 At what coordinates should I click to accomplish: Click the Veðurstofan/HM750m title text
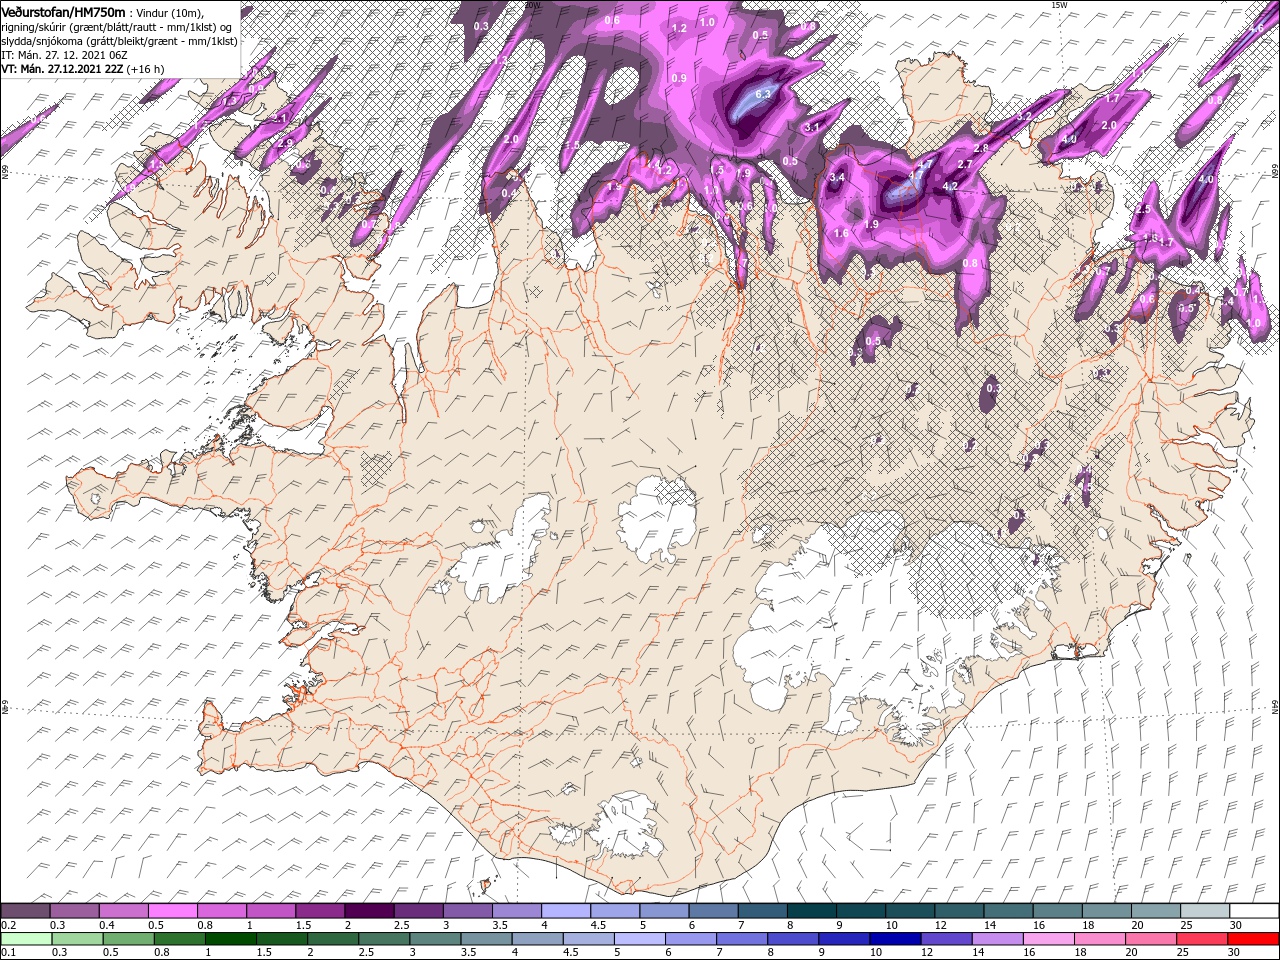(x=63, y=11)
